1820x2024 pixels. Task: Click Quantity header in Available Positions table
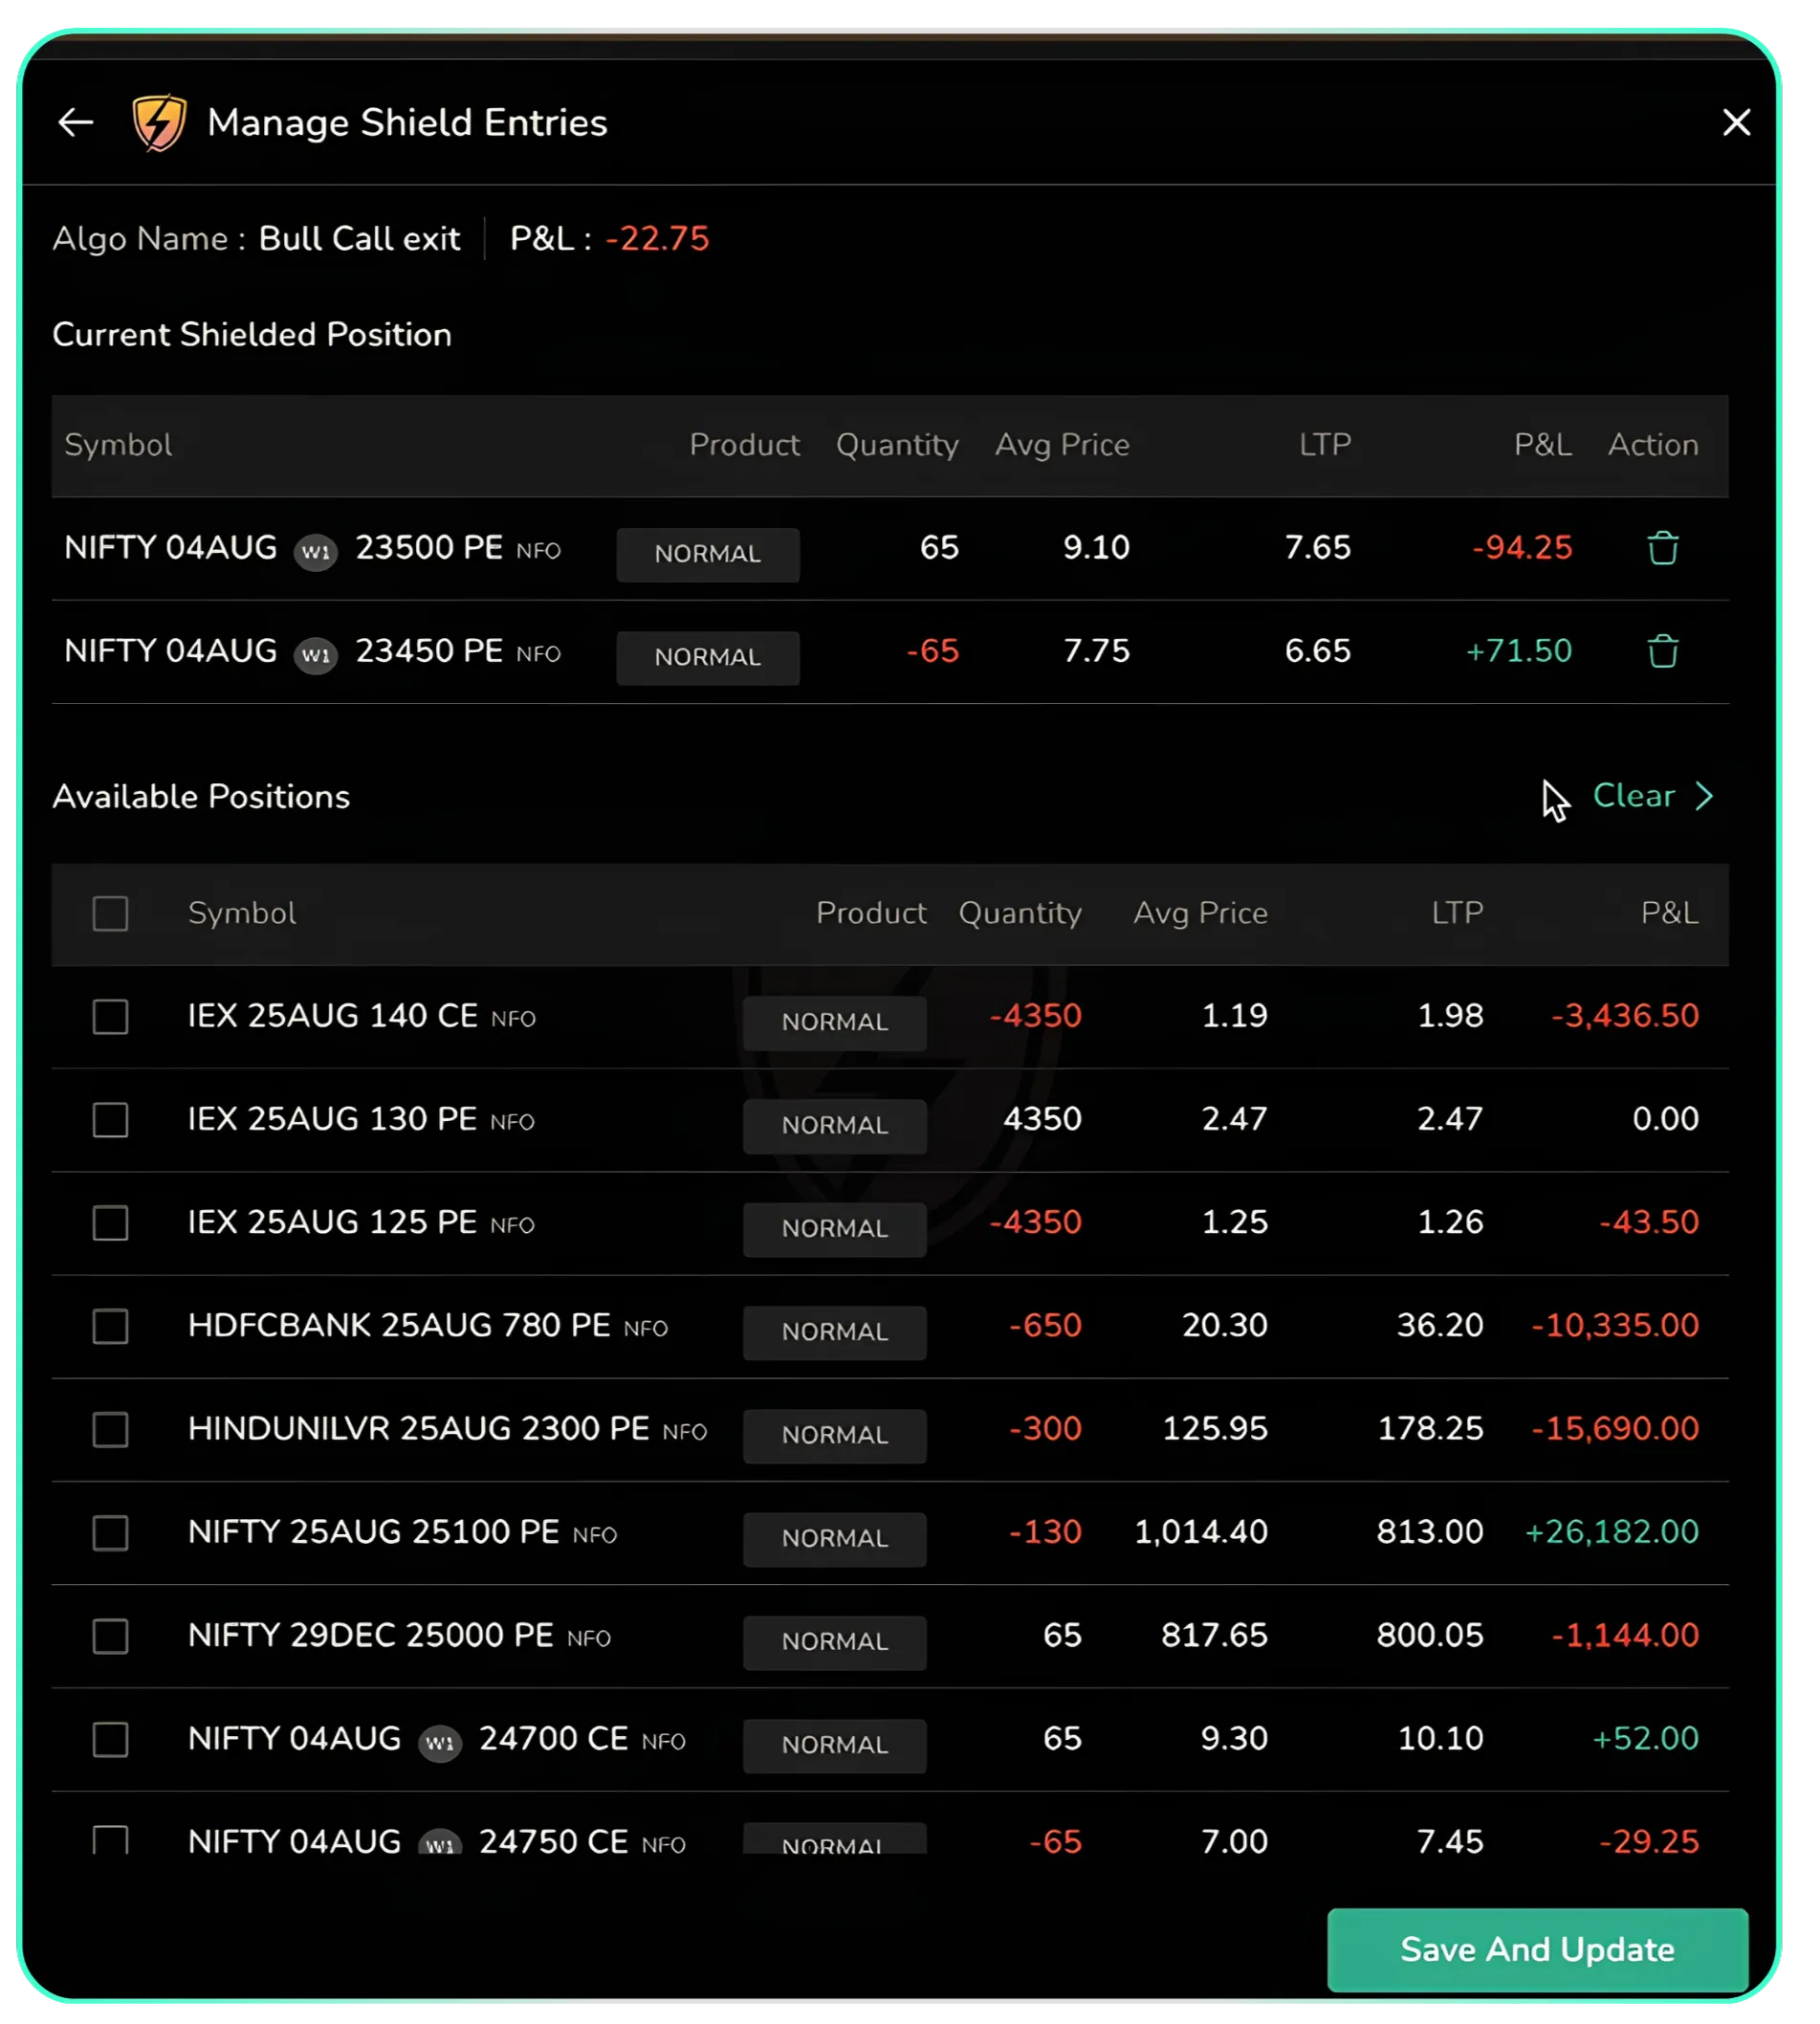1020,913
